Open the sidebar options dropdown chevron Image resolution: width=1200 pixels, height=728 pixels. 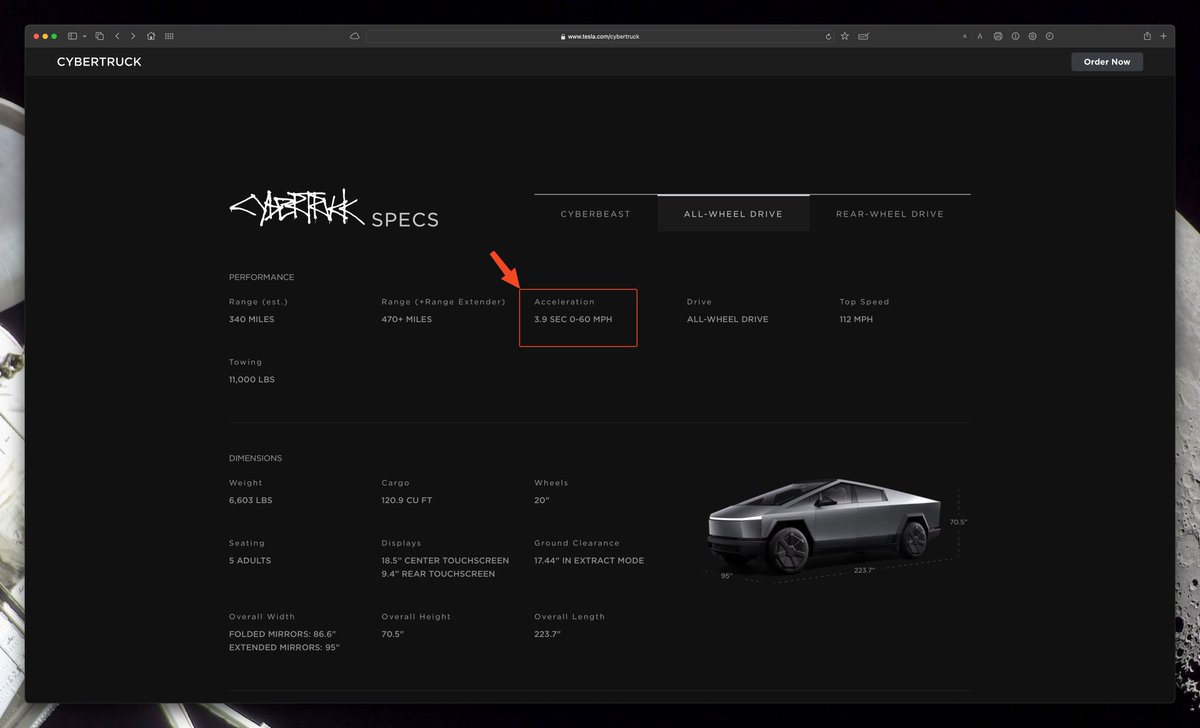point(84,36)
